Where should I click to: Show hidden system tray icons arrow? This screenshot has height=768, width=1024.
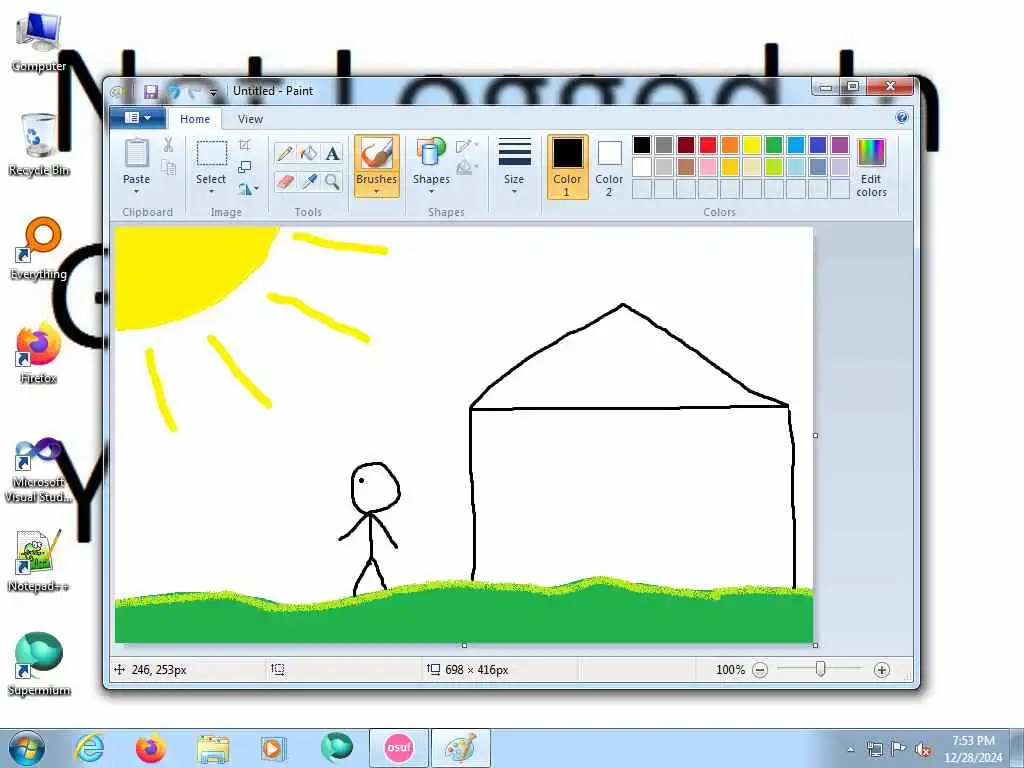click(851, 750)
